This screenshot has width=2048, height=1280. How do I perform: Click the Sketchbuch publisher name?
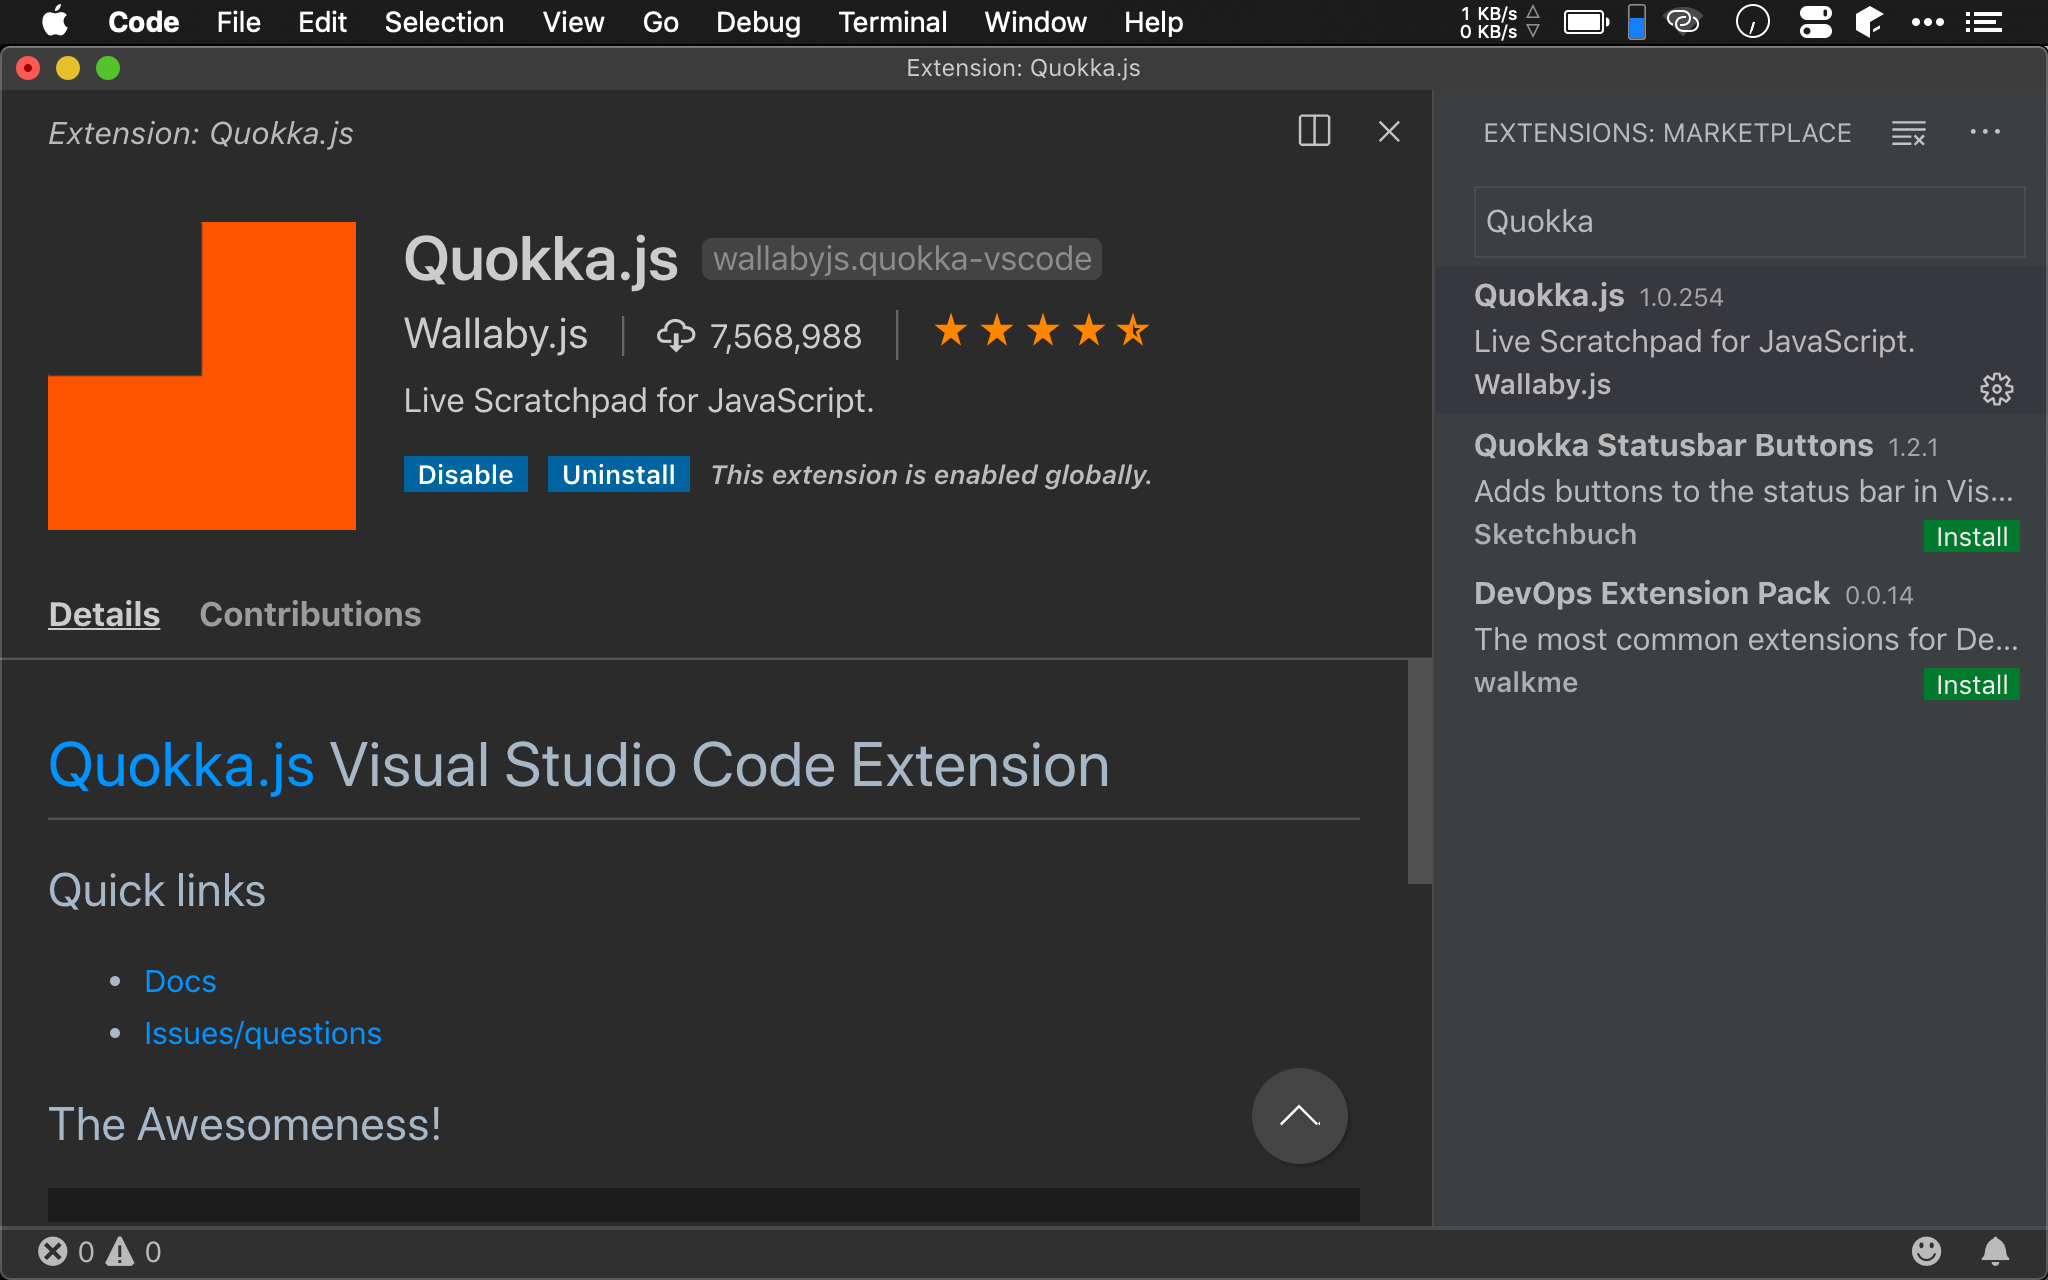(1555, 534)
